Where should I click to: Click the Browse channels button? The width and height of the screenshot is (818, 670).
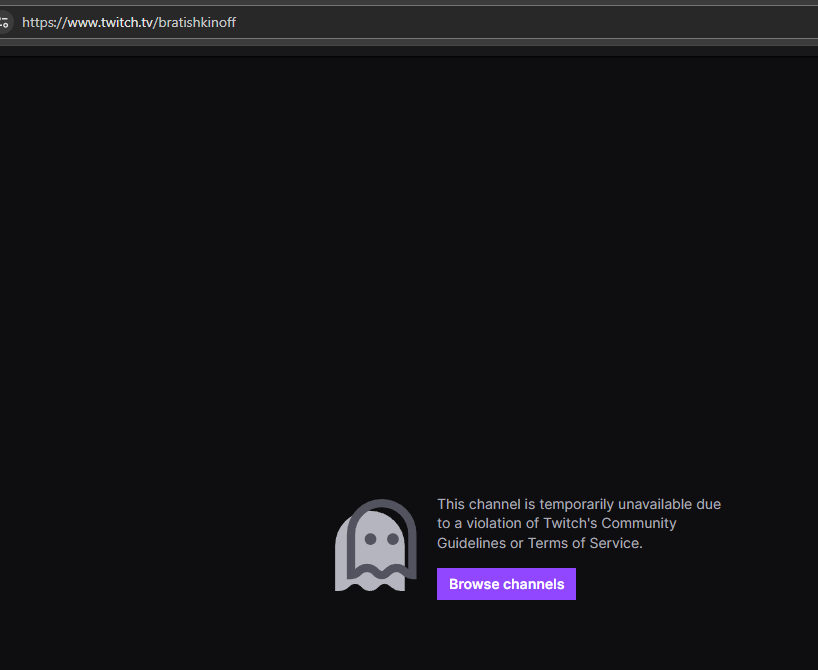click(x=506, y=584)
